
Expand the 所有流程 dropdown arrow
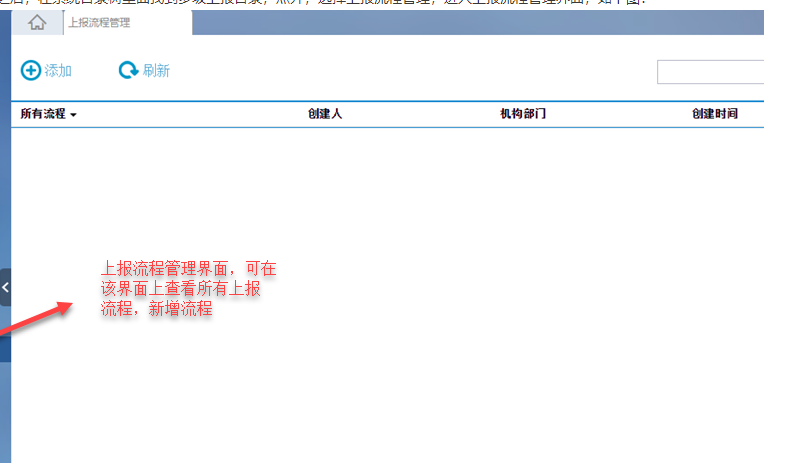click(x=73, y=115)
